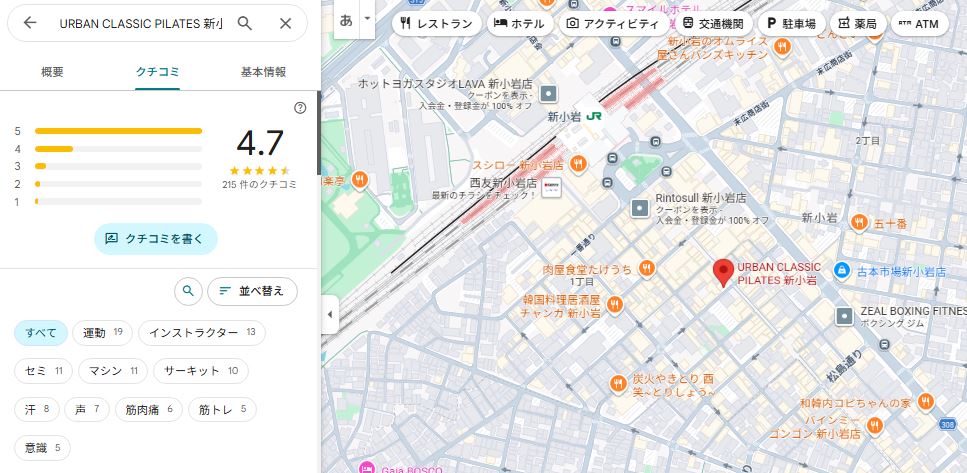This screenshot has height=473, width=967.
Task: Toggle the インストラクター keyword filter chip
Action: [x=202, y=332]
